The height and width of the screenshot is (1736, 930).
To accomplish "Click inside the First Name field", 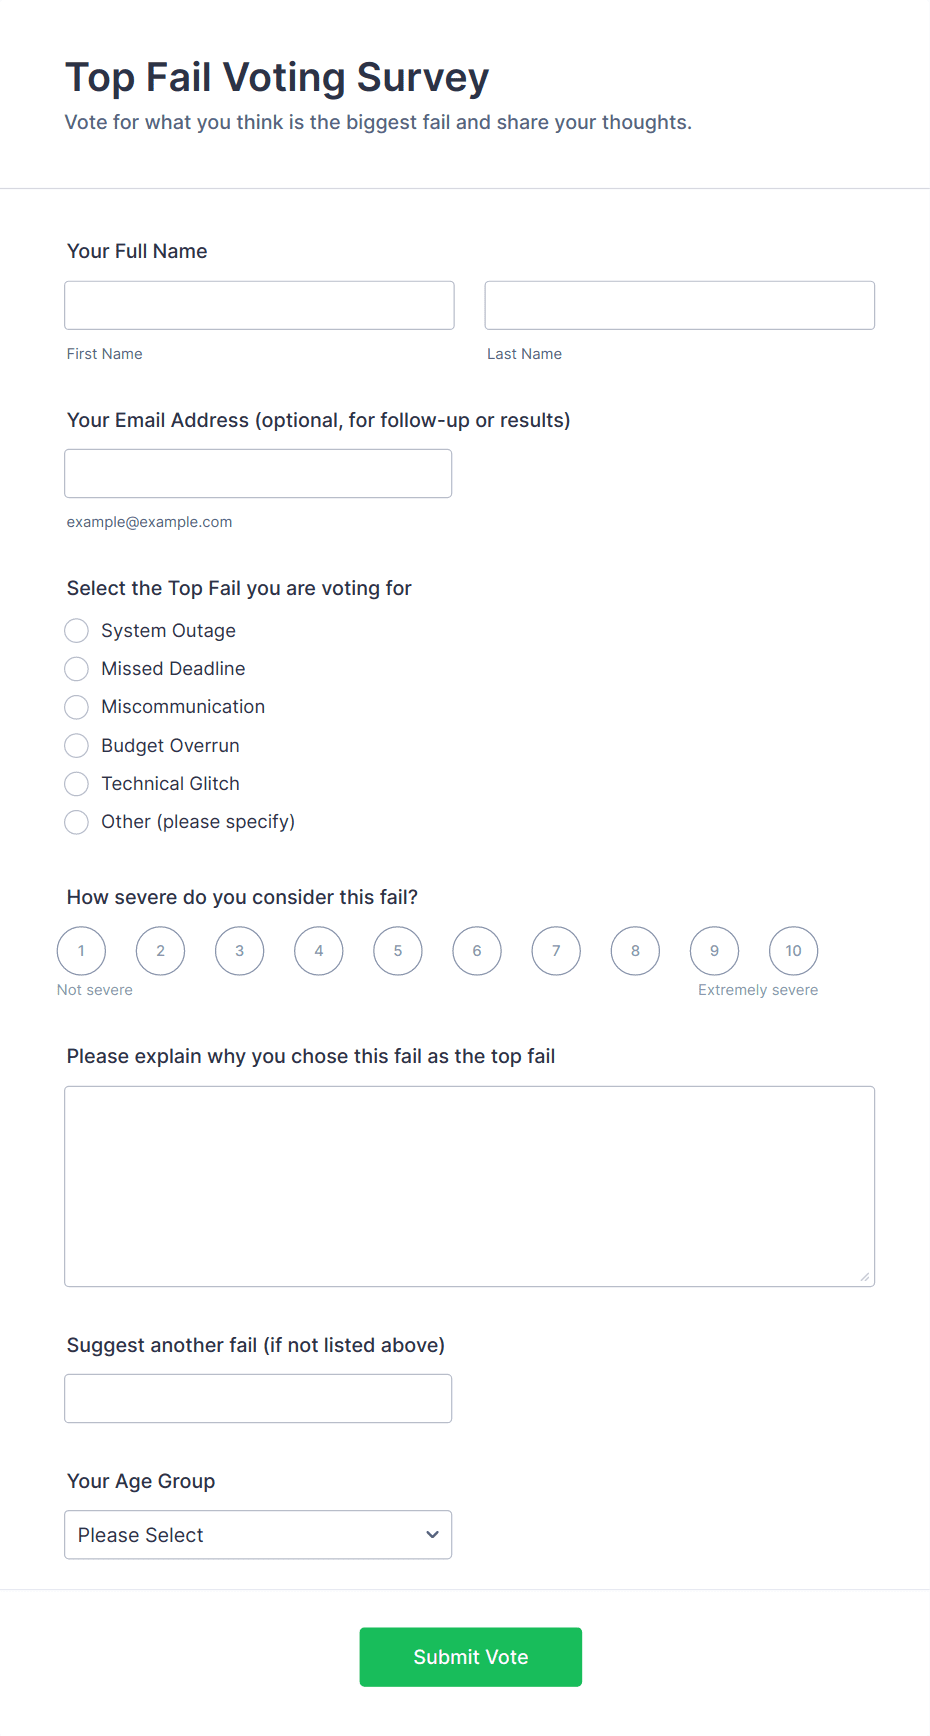I will pyautogui.click(x=258, y=305).
